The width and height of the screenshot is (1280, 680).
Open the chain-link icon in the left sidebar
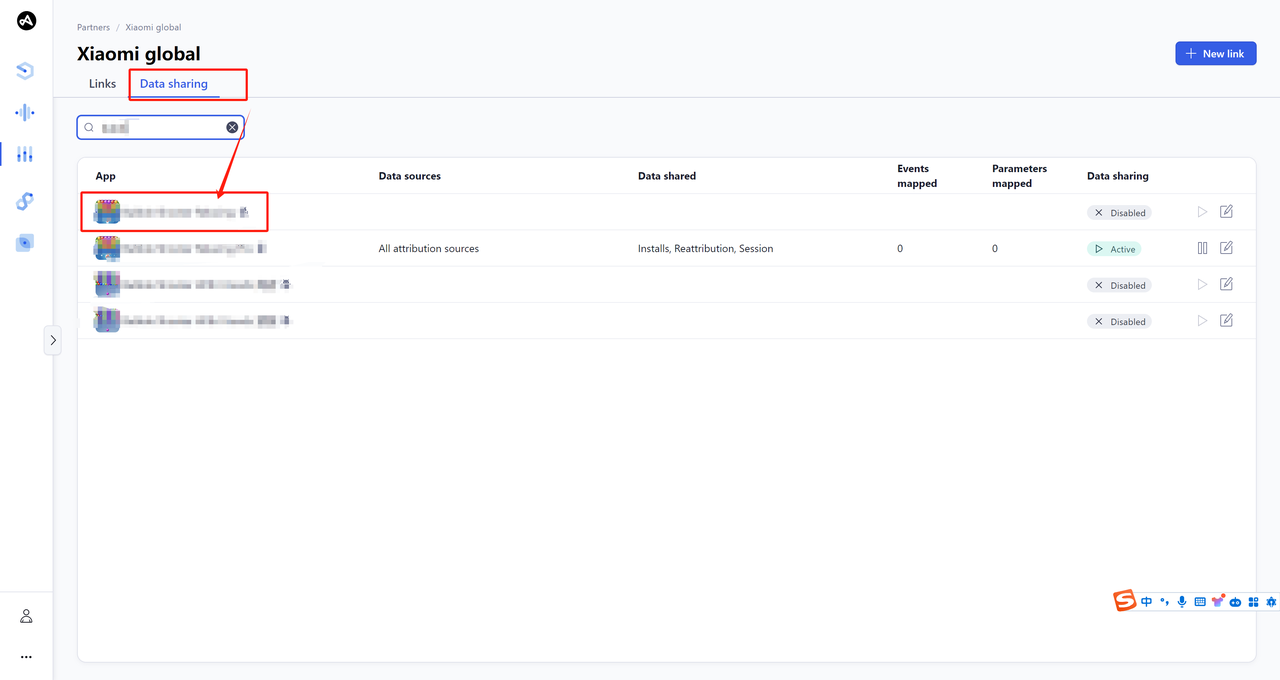pyautogui.click(x=25, y=201)
